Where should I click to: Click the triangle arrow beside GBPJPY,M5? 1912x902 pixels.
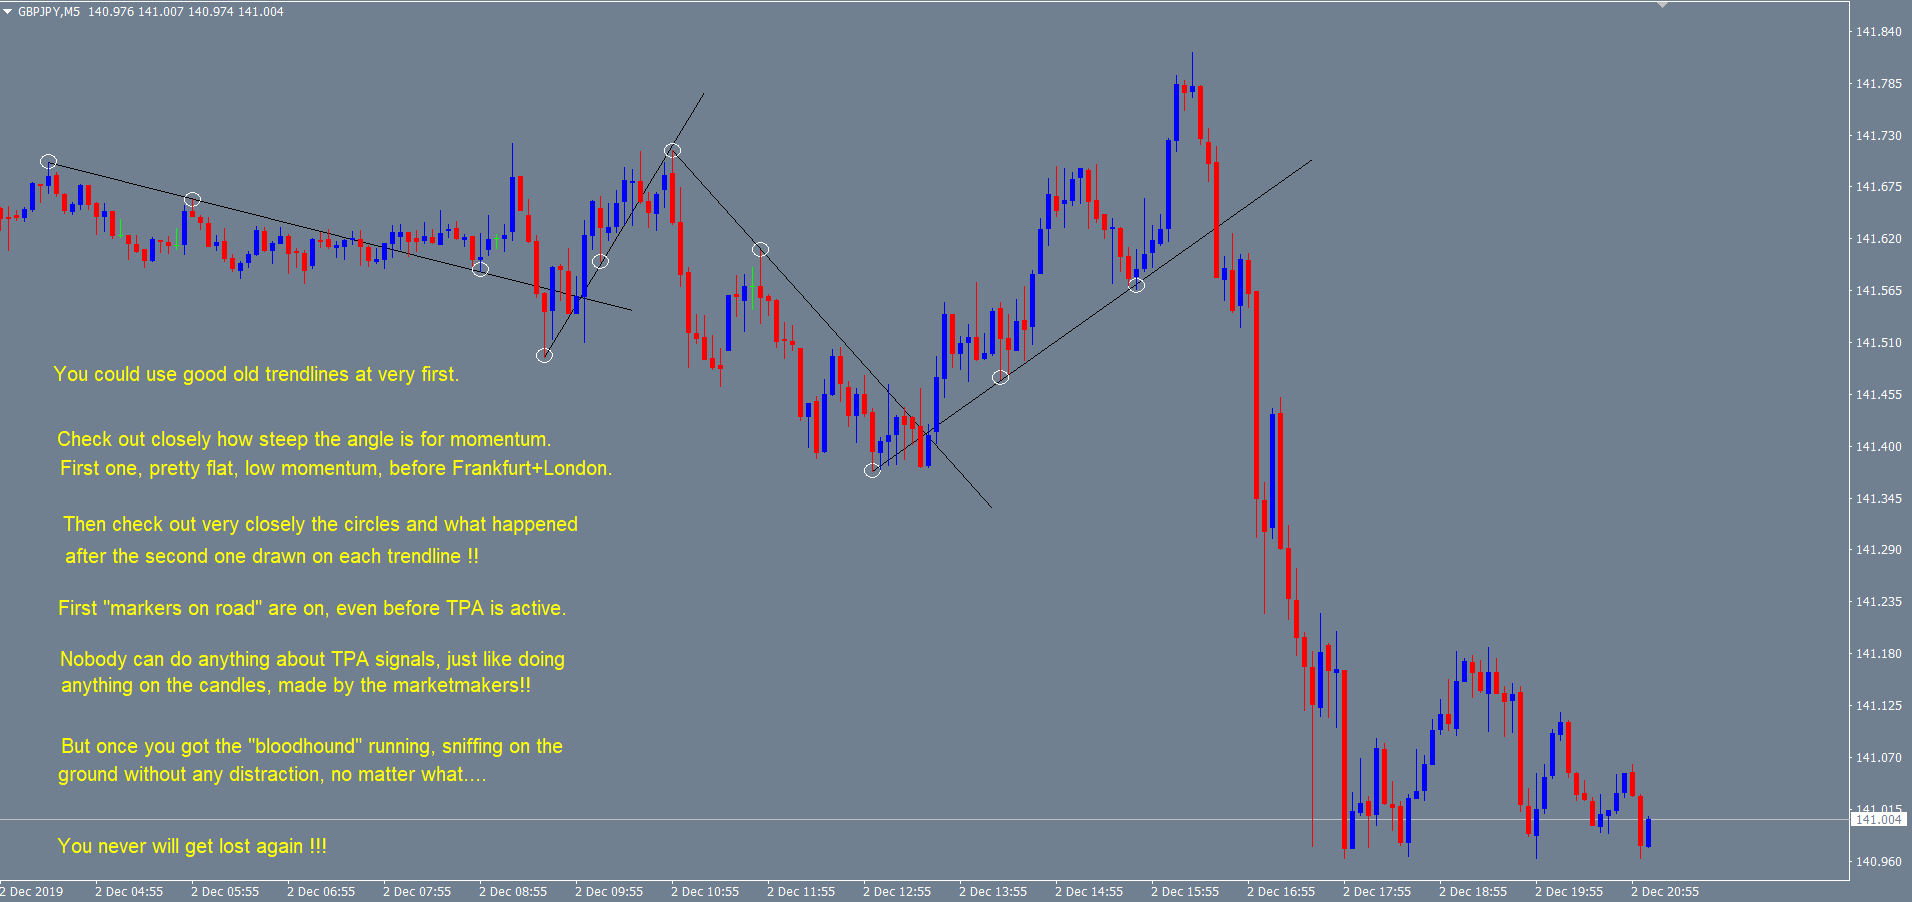coord(7,11)
